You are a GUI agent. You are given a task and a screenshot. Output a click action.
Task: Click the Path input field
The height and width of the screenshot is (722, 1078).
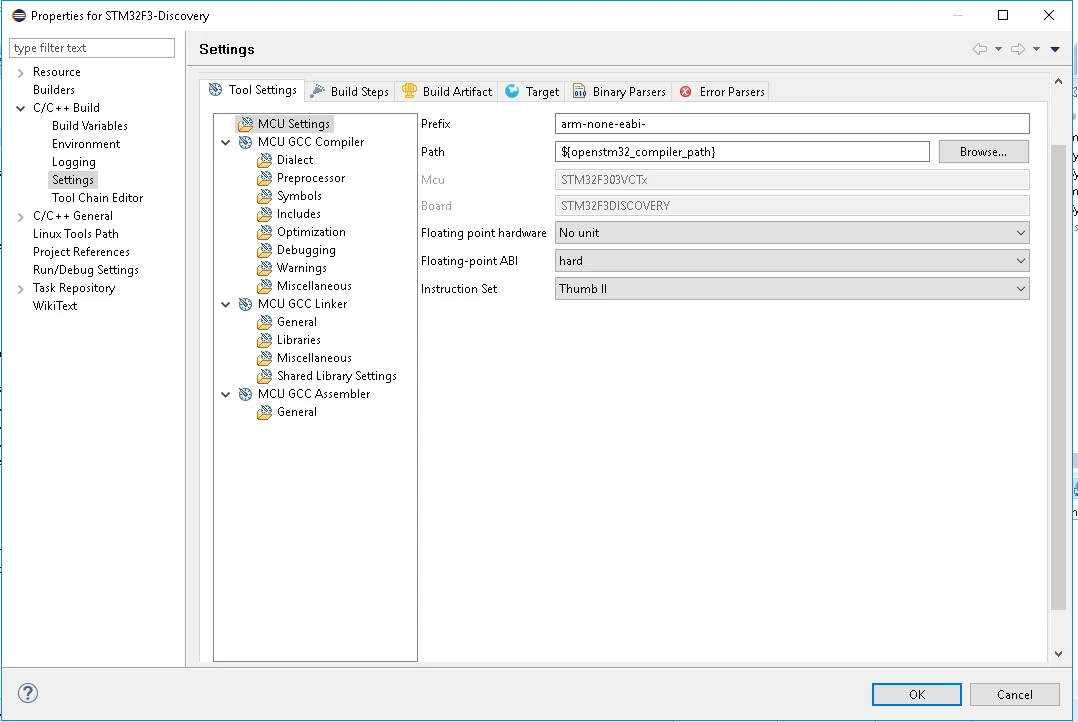(x=742, y=152)
